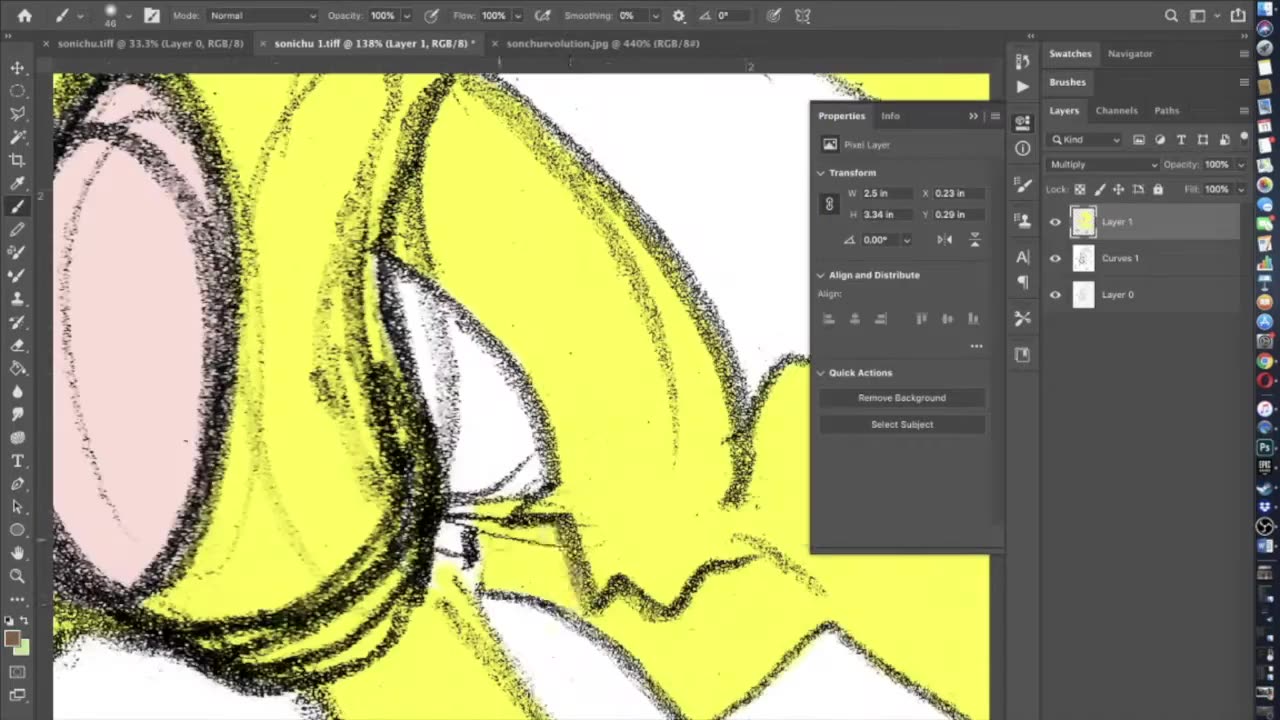1280x720 pixels.
Task: Select the Type tool
Action: click(17, 460)
